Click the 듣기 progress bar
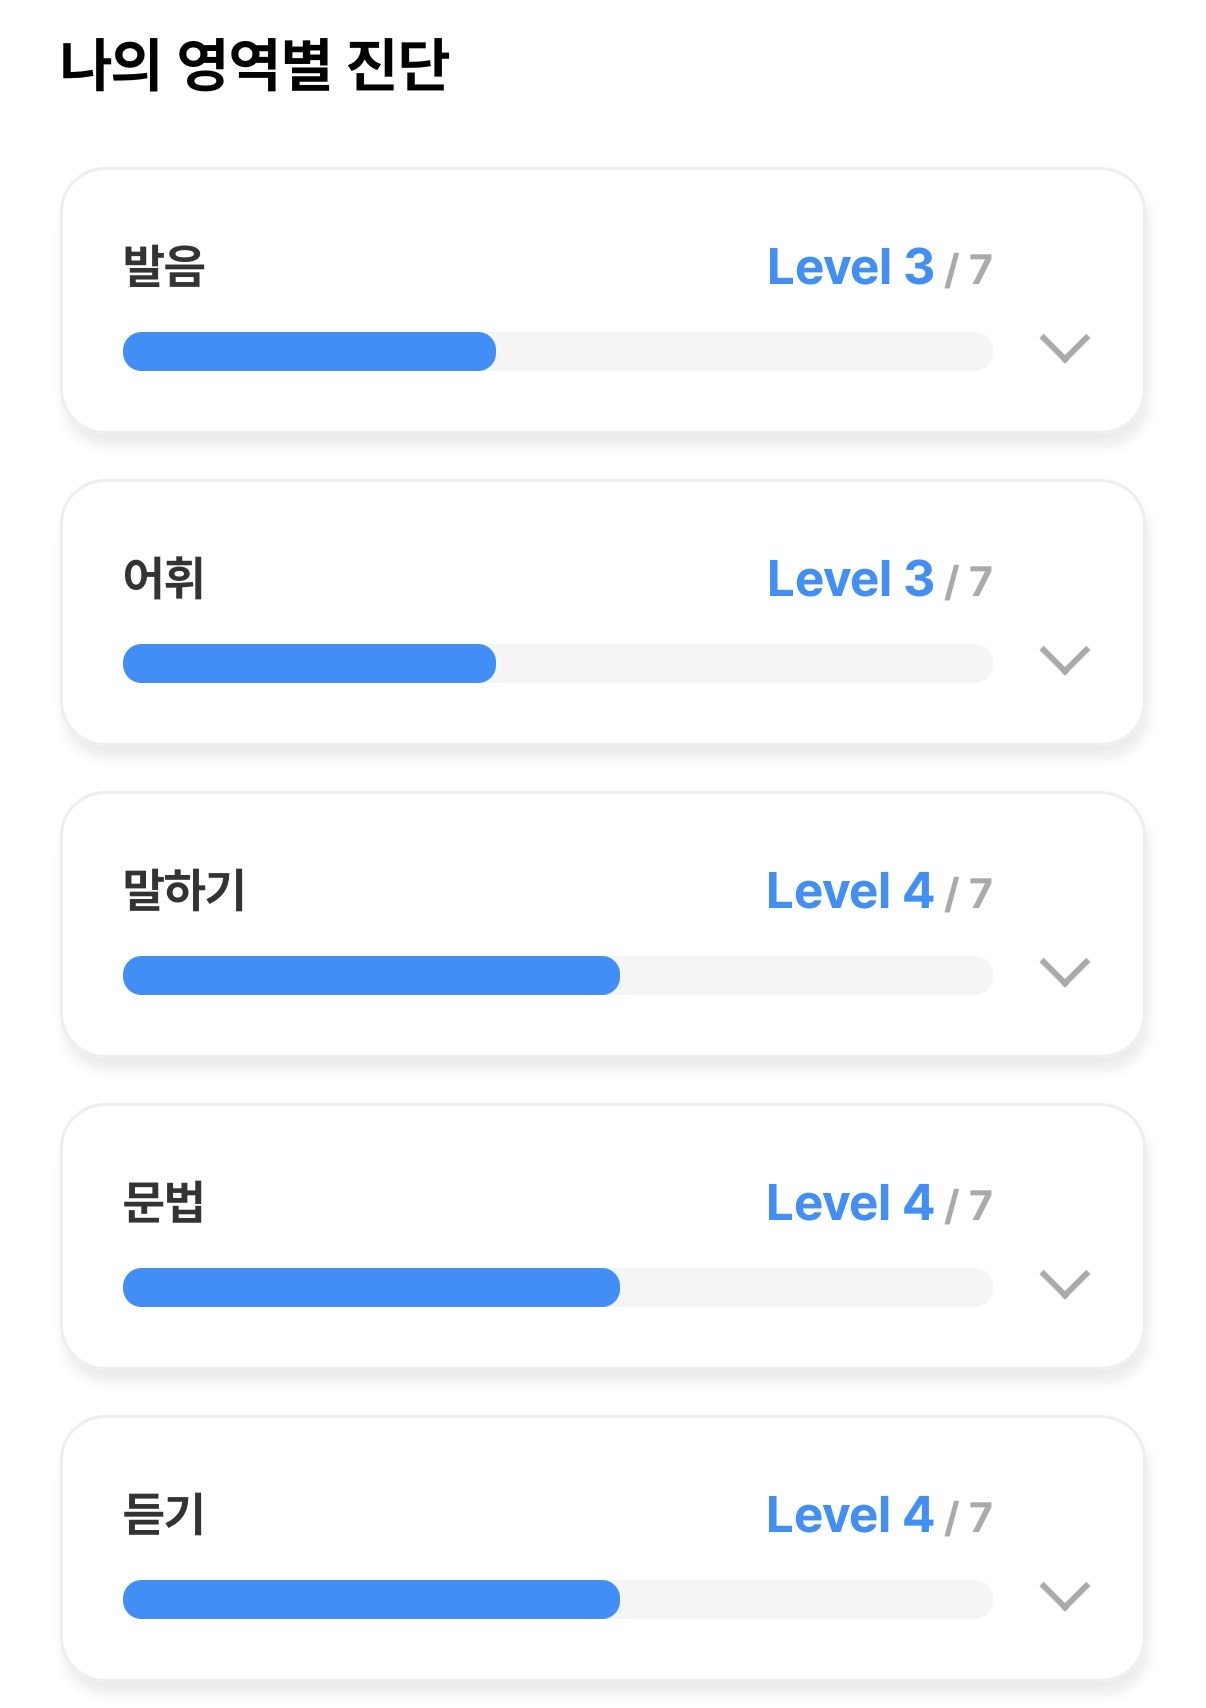The height and width of the screenshot is (1708, 1206). 558,1599
